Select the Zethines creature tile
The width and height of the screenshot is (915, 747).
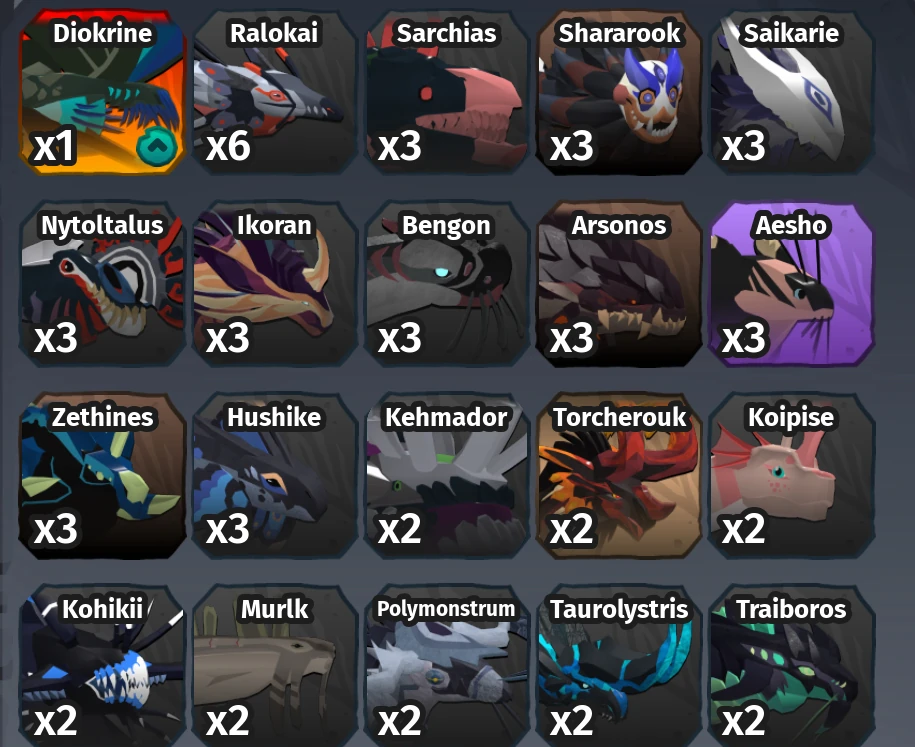point(103,476)
